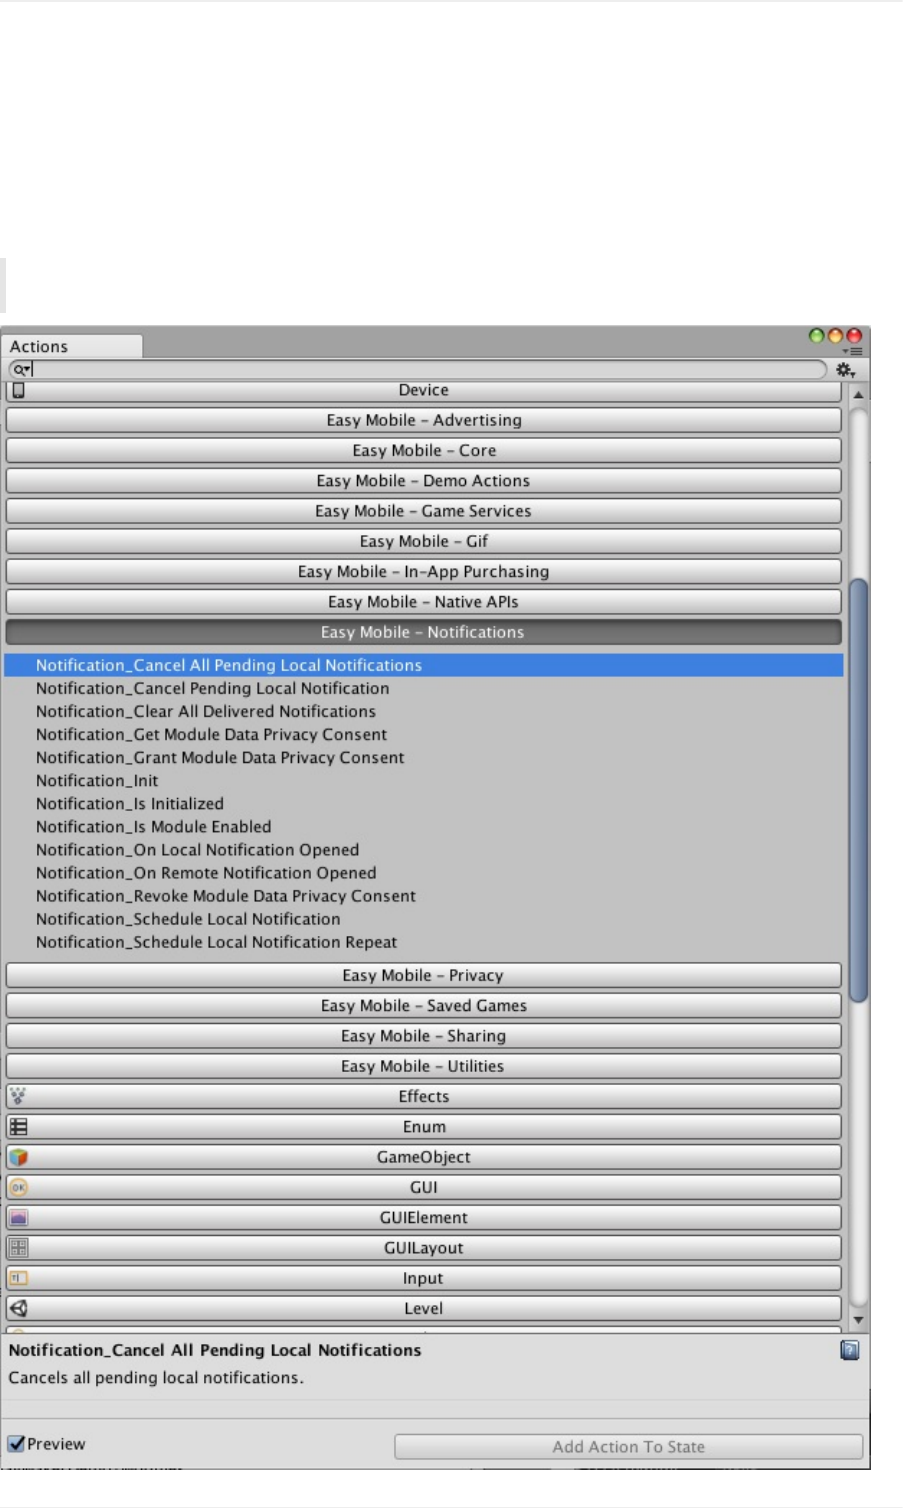This screenshot has width=903, height=1508.
Task: Select Notification_On Local Notification Opened
Action: coord(197,849)
